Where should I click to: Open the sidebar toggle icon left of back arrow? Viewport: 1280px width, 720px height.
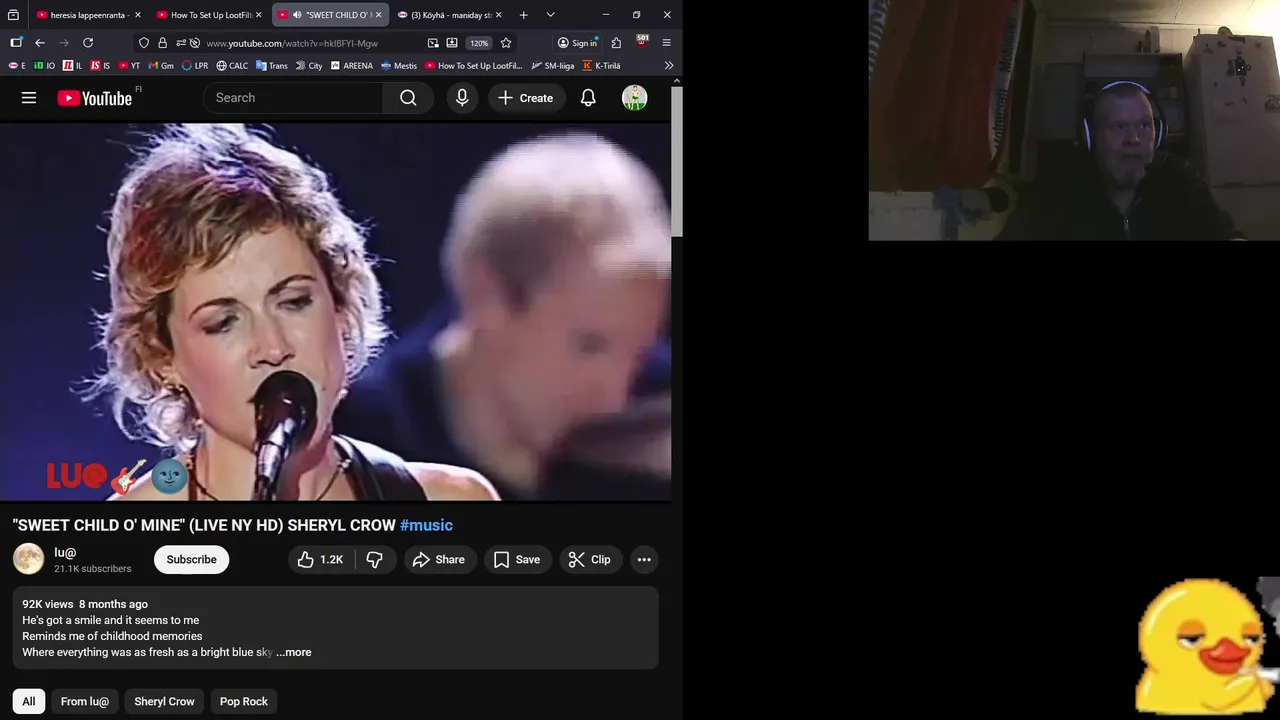tap(16, 43)
